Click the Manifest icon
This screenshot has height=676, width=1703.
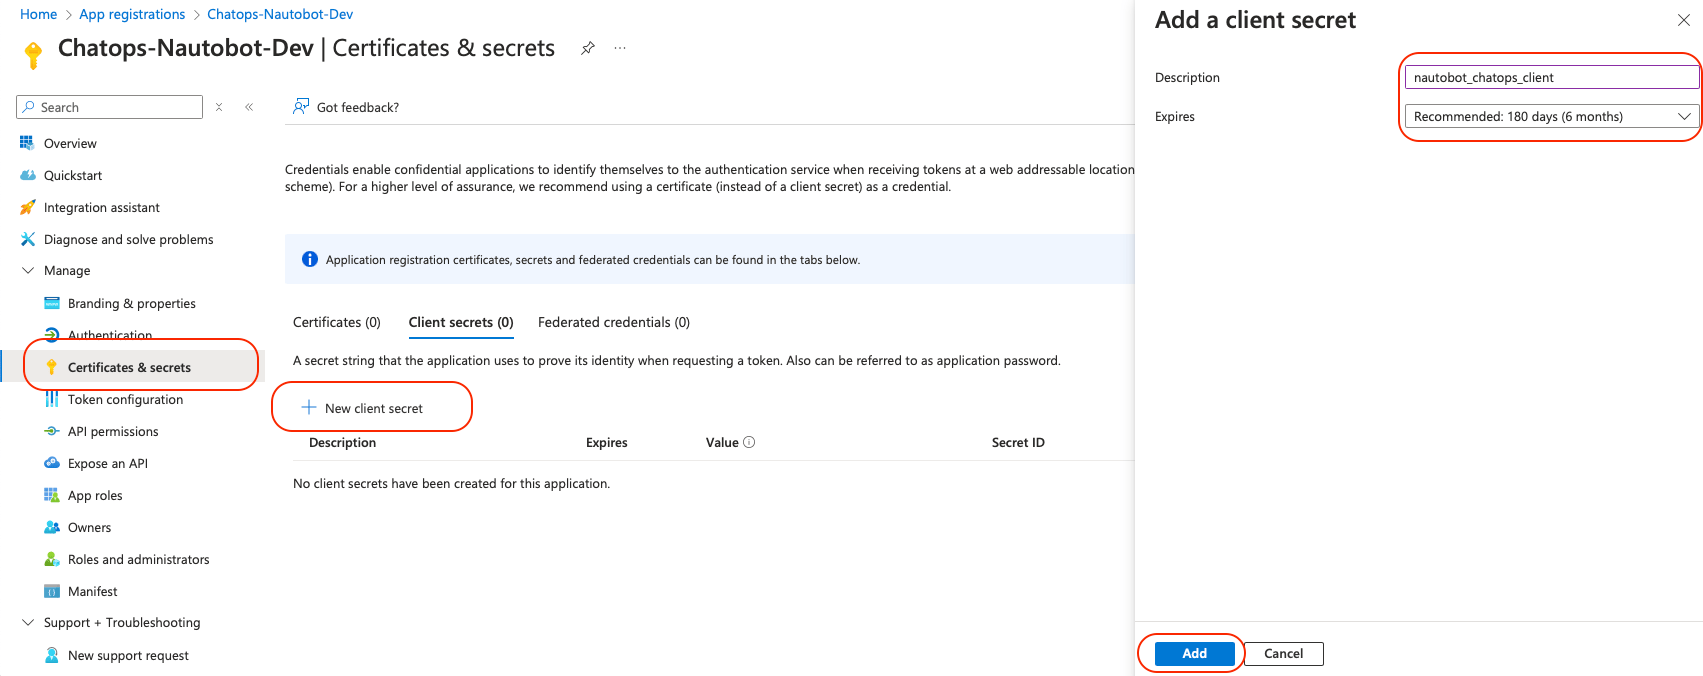[x=52, y=591]
